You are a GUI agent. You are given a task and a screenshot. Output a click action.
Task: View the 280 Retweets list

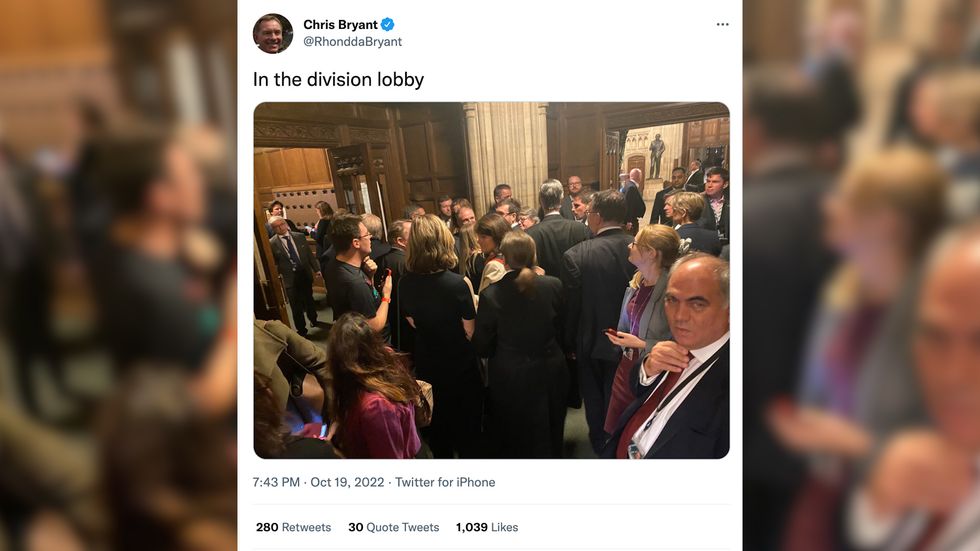(x=293, y=527)
